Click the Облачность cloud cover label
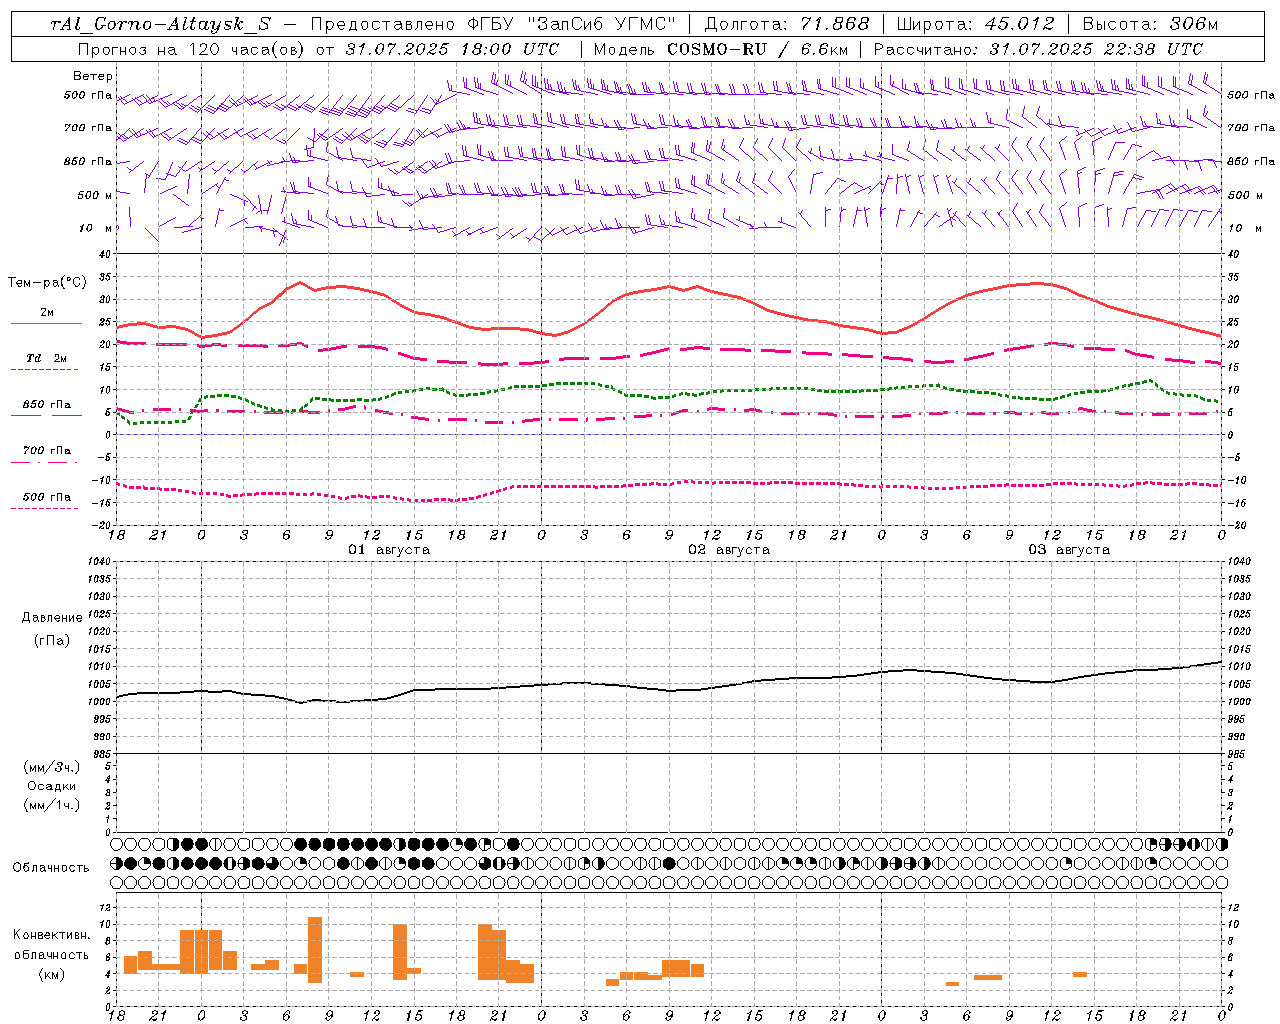The height and width of the screenshot is (1024, 1280). pyautogui.click(x=51, y=867)
